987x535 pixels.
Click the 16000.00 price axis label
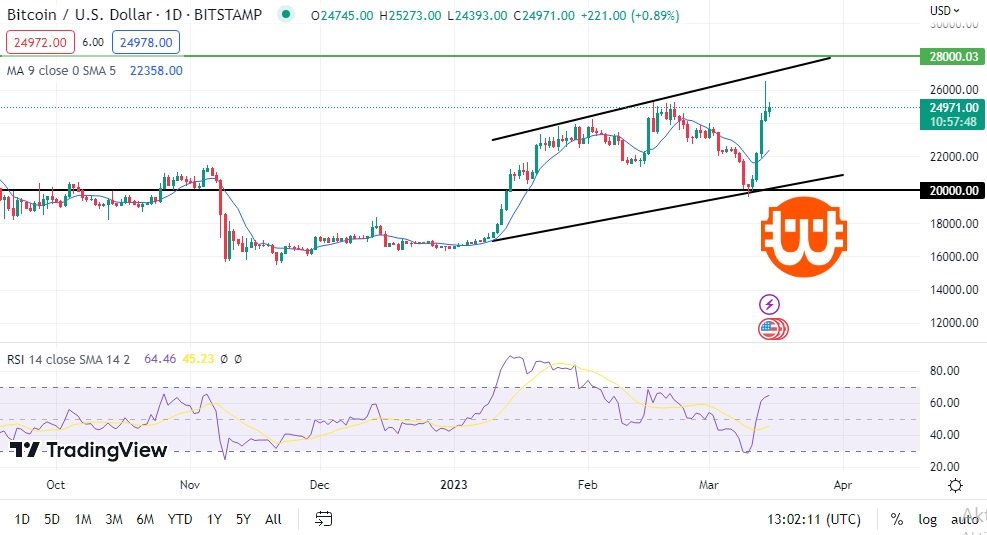[954, 256]
